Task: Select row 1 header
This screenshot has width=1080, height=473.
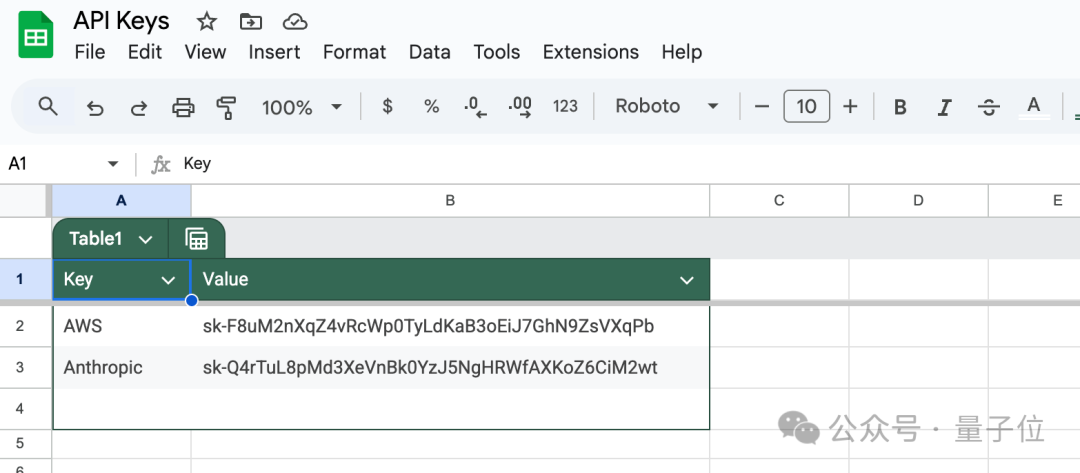Action: point(25,280)
